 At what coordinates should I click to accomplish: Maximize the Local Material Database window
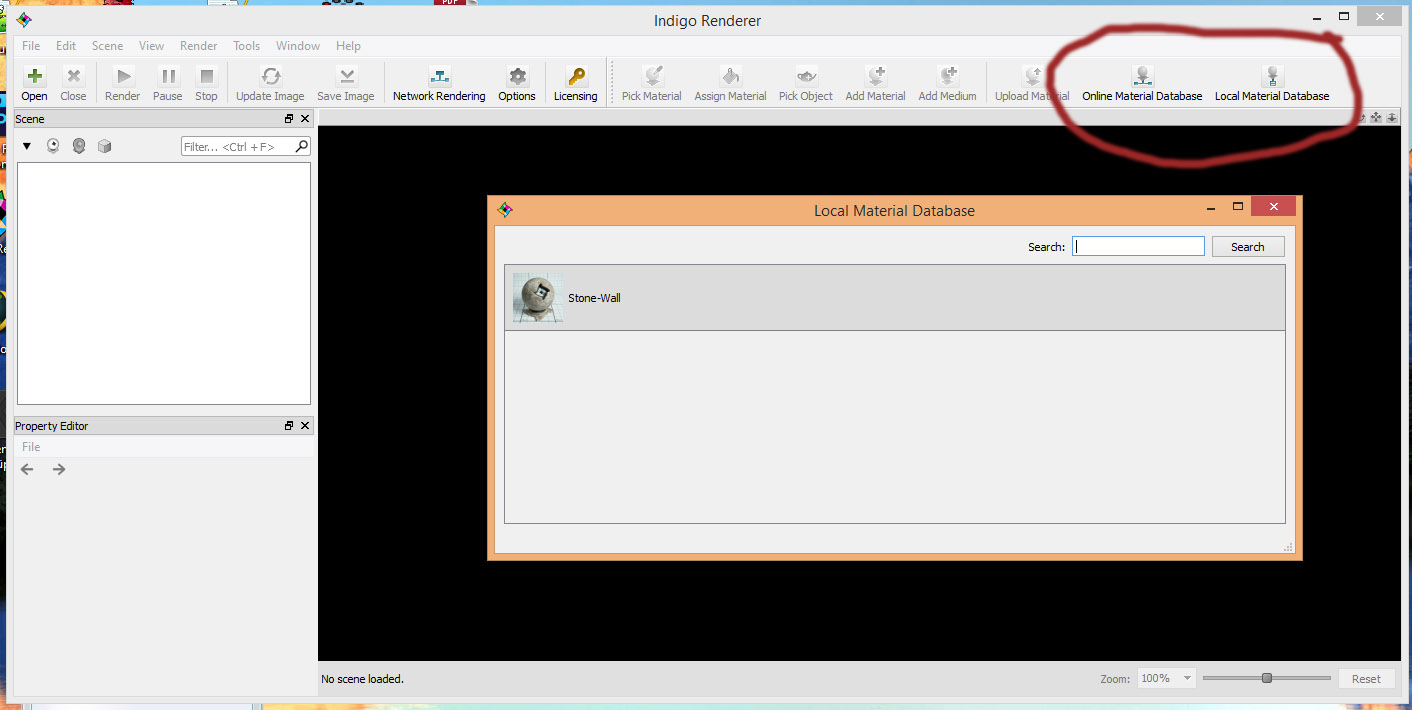[1237, 207]
